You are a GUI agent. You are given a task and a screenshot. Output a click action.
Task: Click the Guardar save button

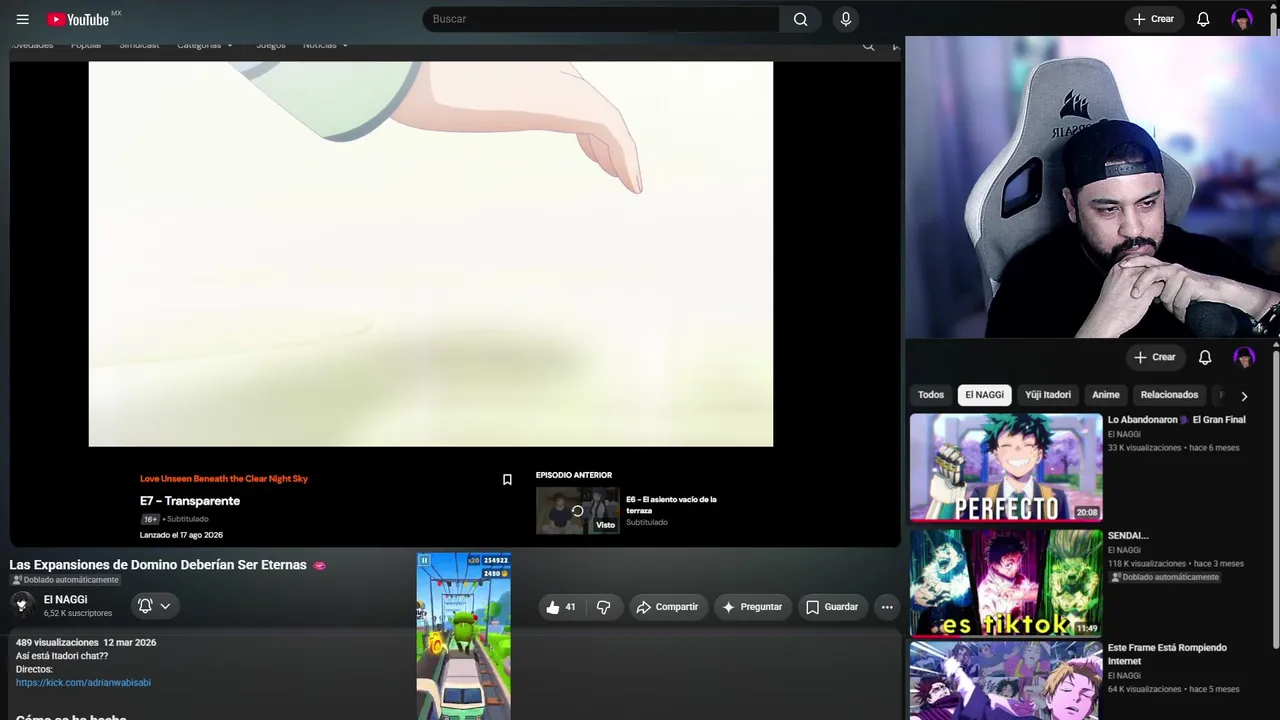tap(832, 607)
